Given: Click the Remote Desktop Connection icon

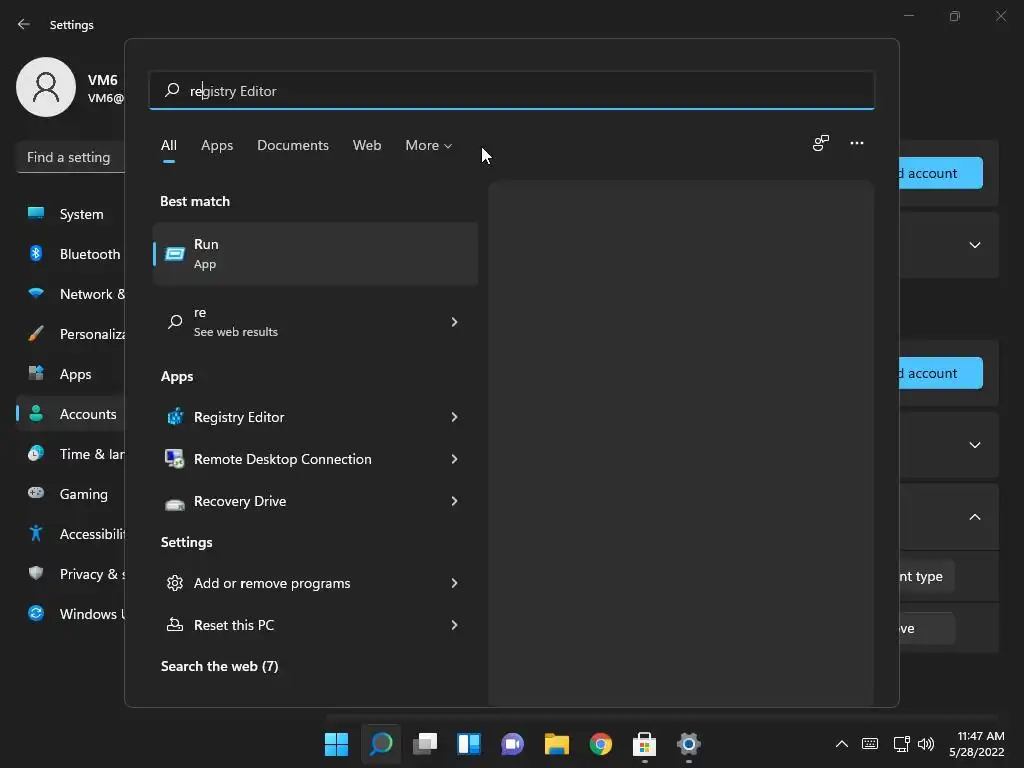Looking at the screenshot, I should [x=174, y=459].
